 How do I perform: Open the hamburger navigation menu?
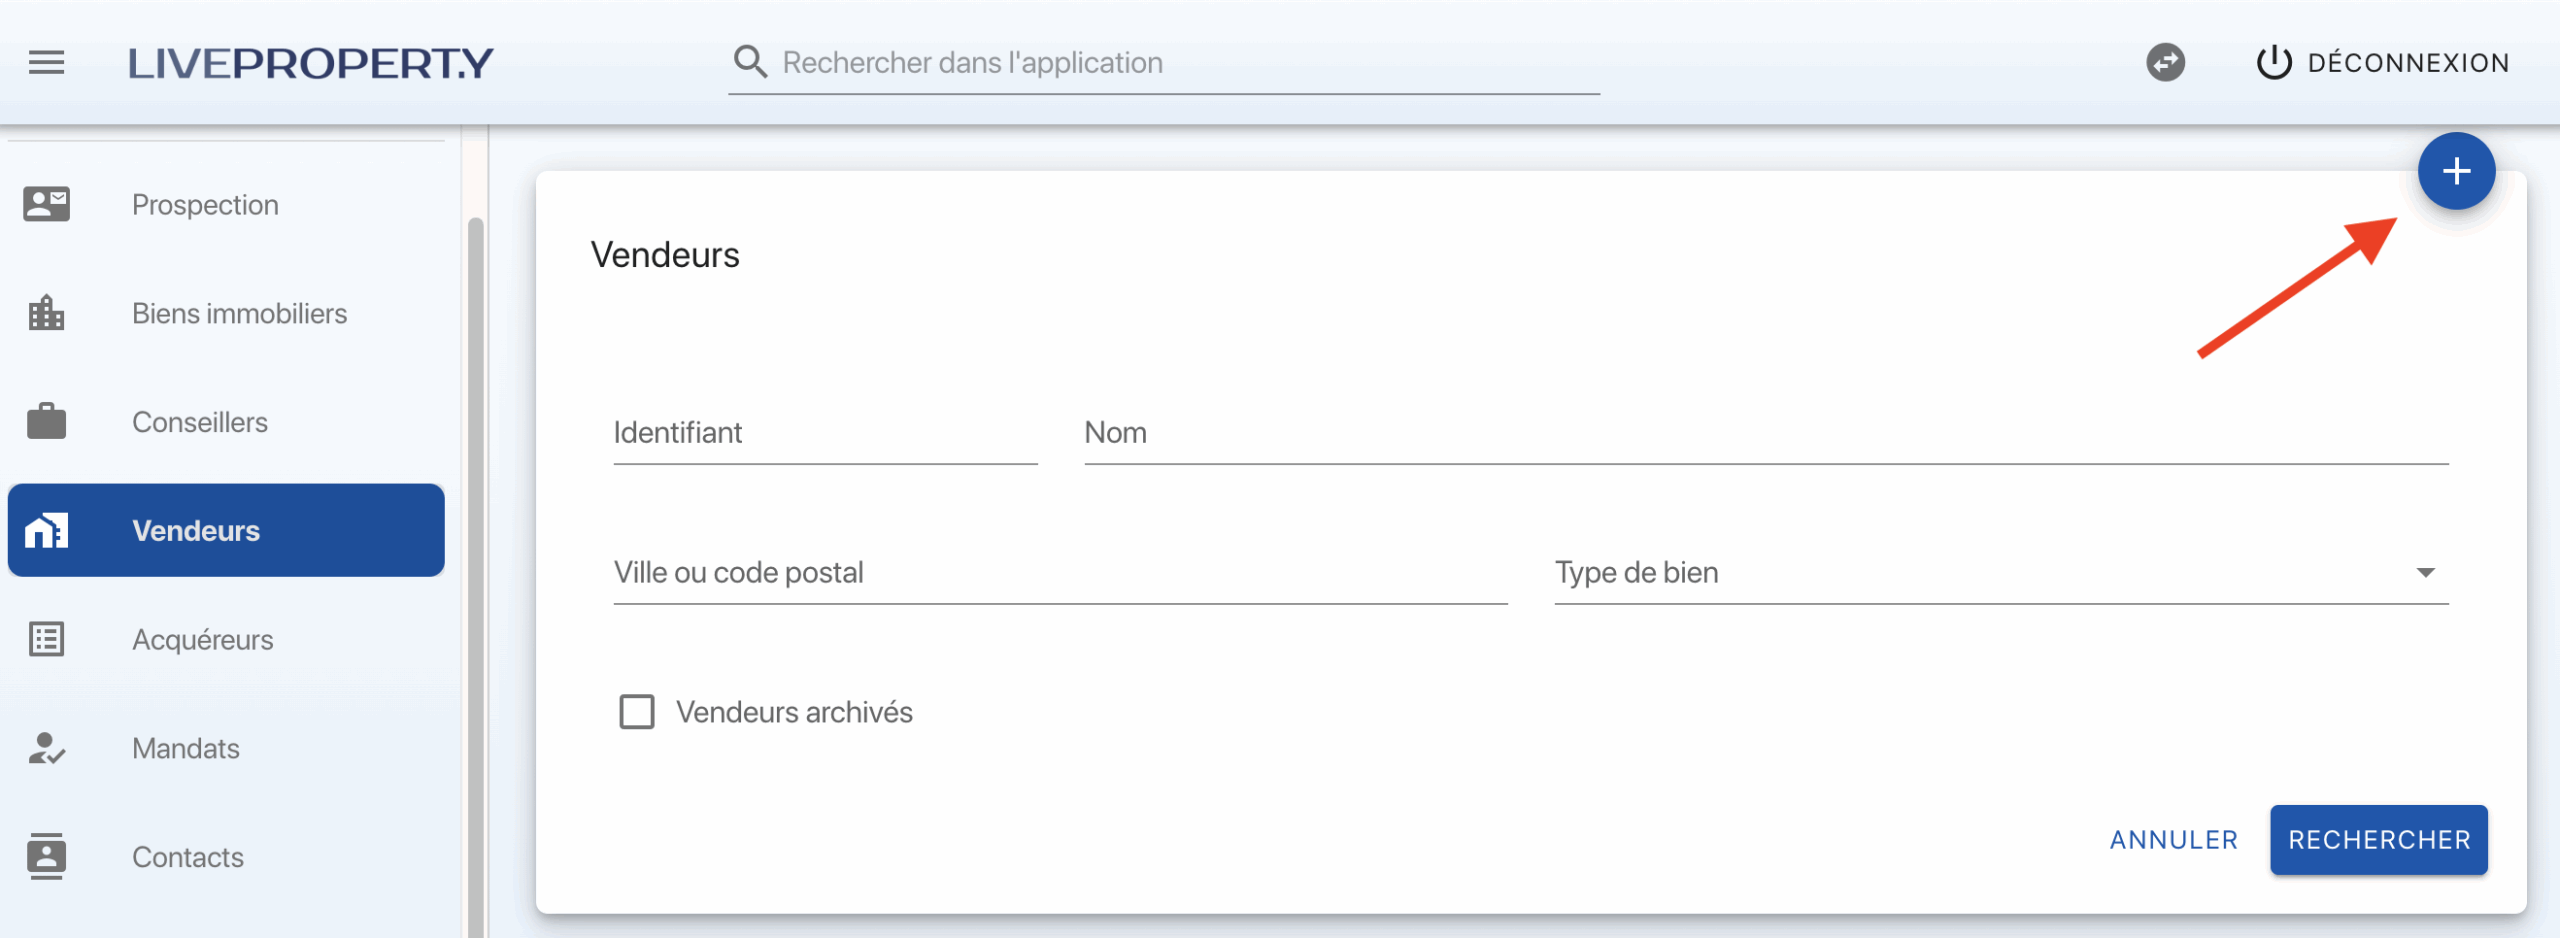46,63
